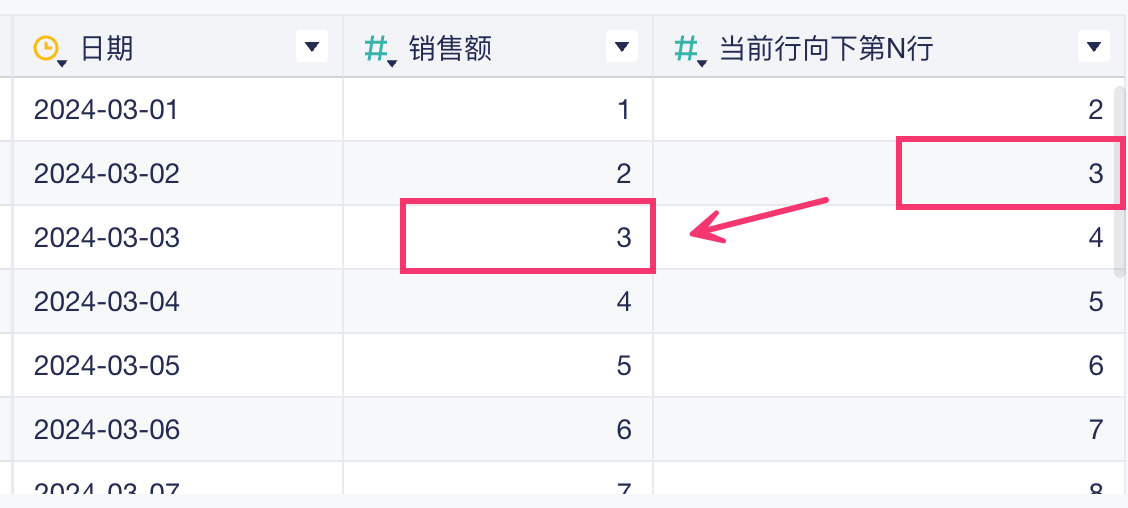Select the 日期 column header label
The height and width of the screenshot is (508, 1128).
tap(107, 47)
